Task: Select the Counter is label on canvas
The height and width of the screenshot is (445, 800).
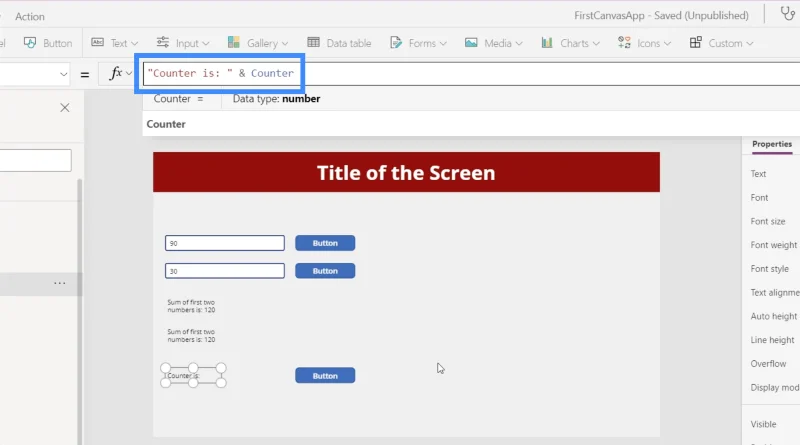Action: coord(193,376)
